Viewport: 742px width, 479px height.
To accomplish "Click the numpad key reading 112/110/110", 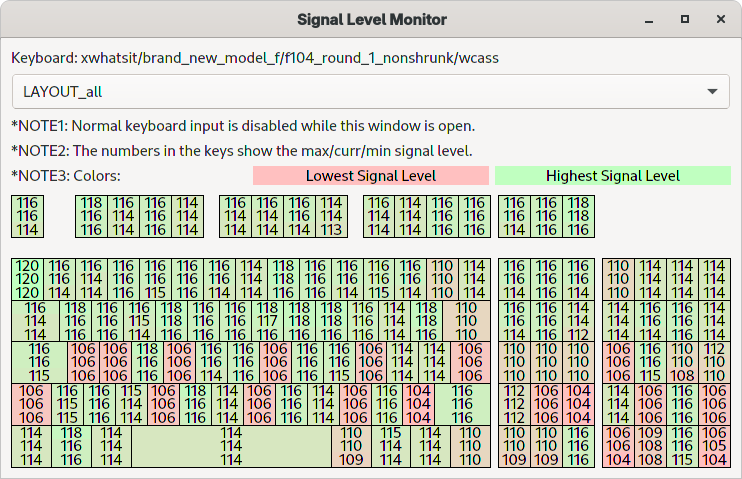I will 714,363.
